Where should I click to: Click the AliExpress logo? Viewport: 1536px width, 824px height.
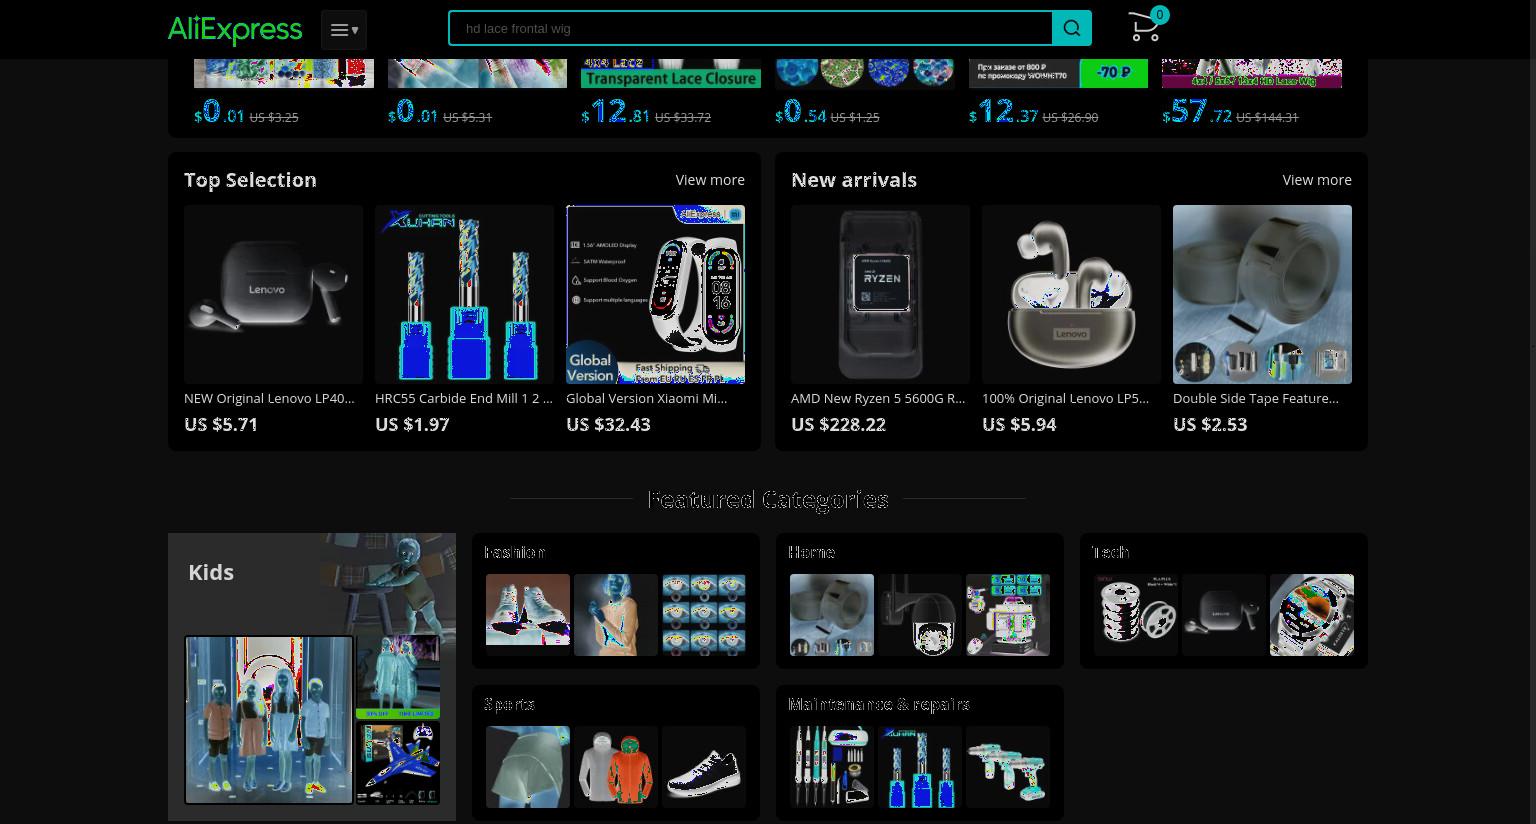[x=235, y=30]
